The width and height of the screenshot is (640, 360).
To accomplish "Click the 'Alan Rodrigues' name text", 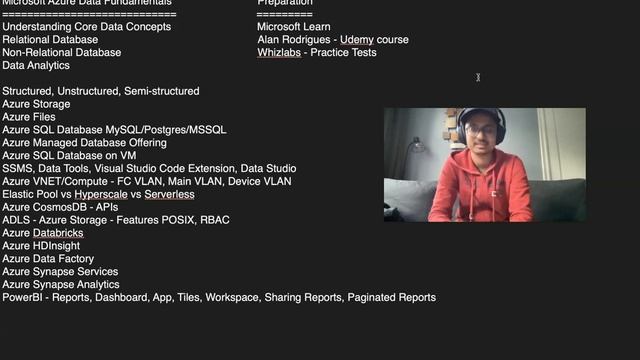I will tap(294, 40).
